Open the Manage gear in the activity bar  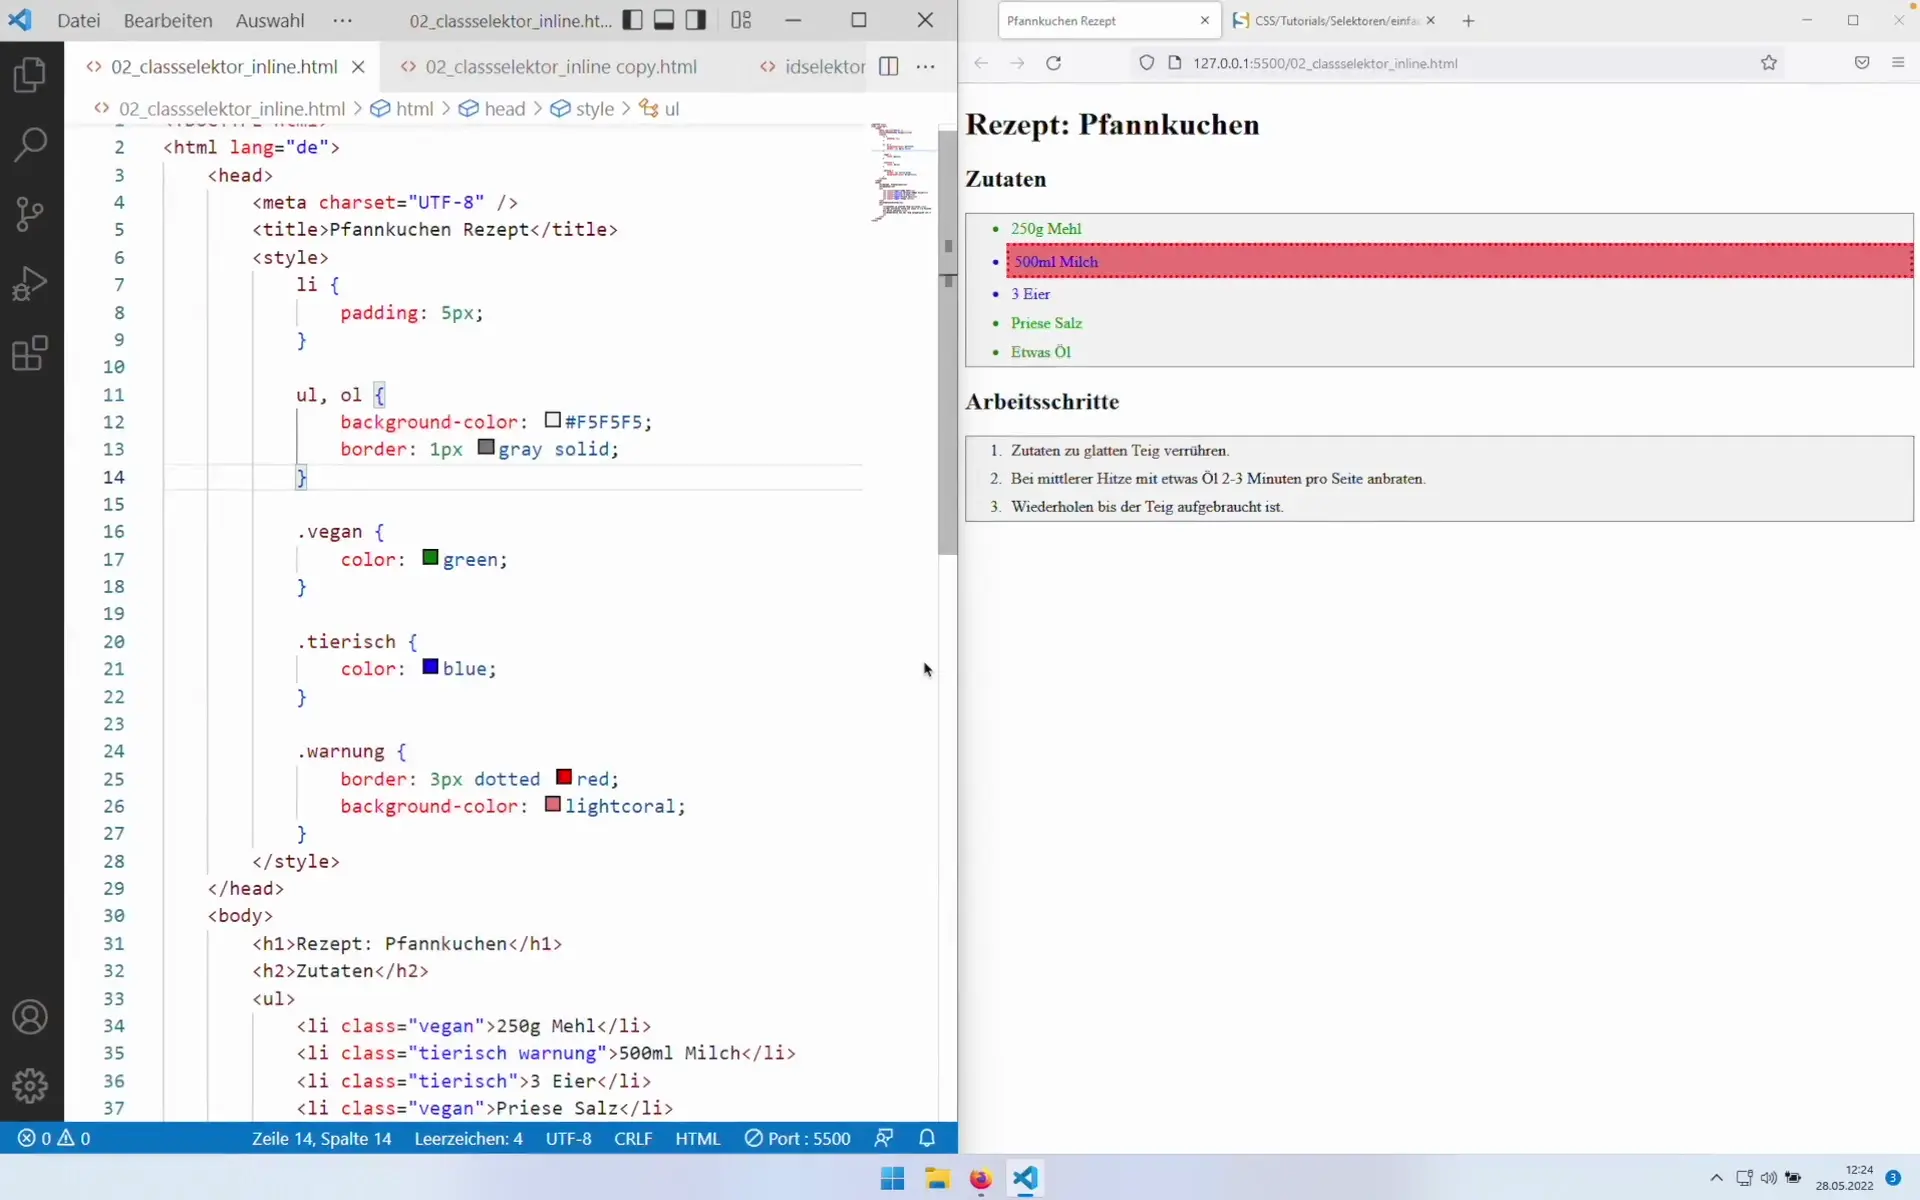30,1085
